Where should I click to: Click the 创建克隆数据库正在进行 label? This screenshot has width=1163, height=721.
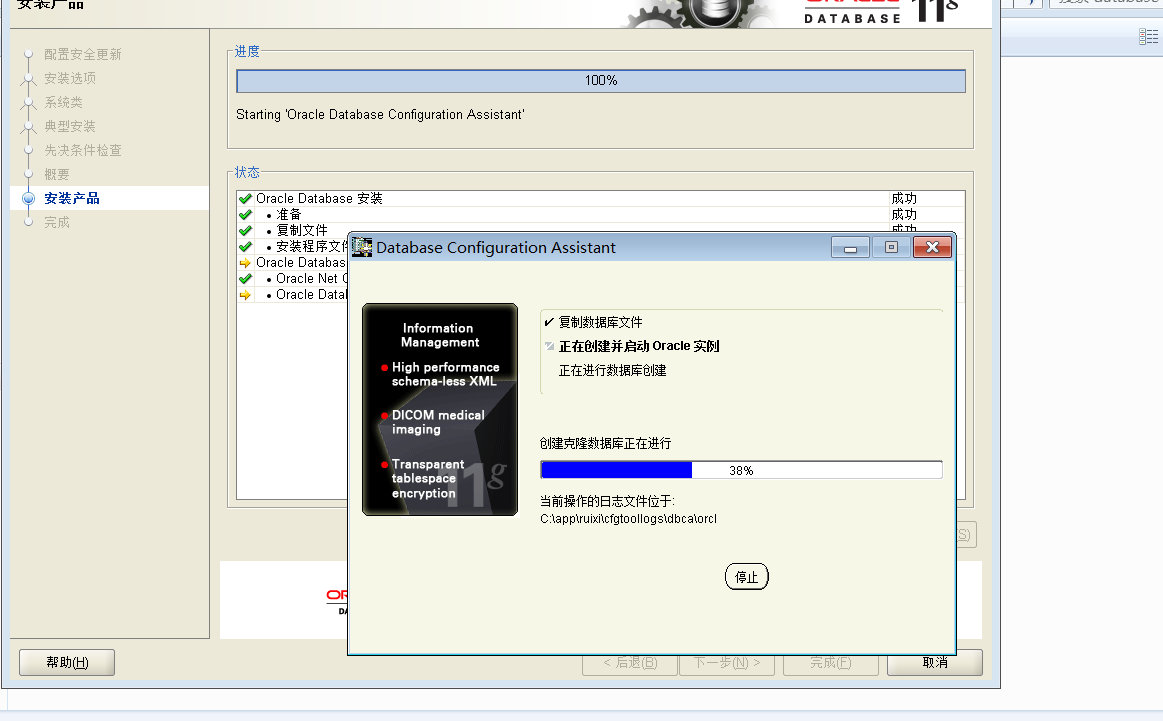[x=605, y=444]
